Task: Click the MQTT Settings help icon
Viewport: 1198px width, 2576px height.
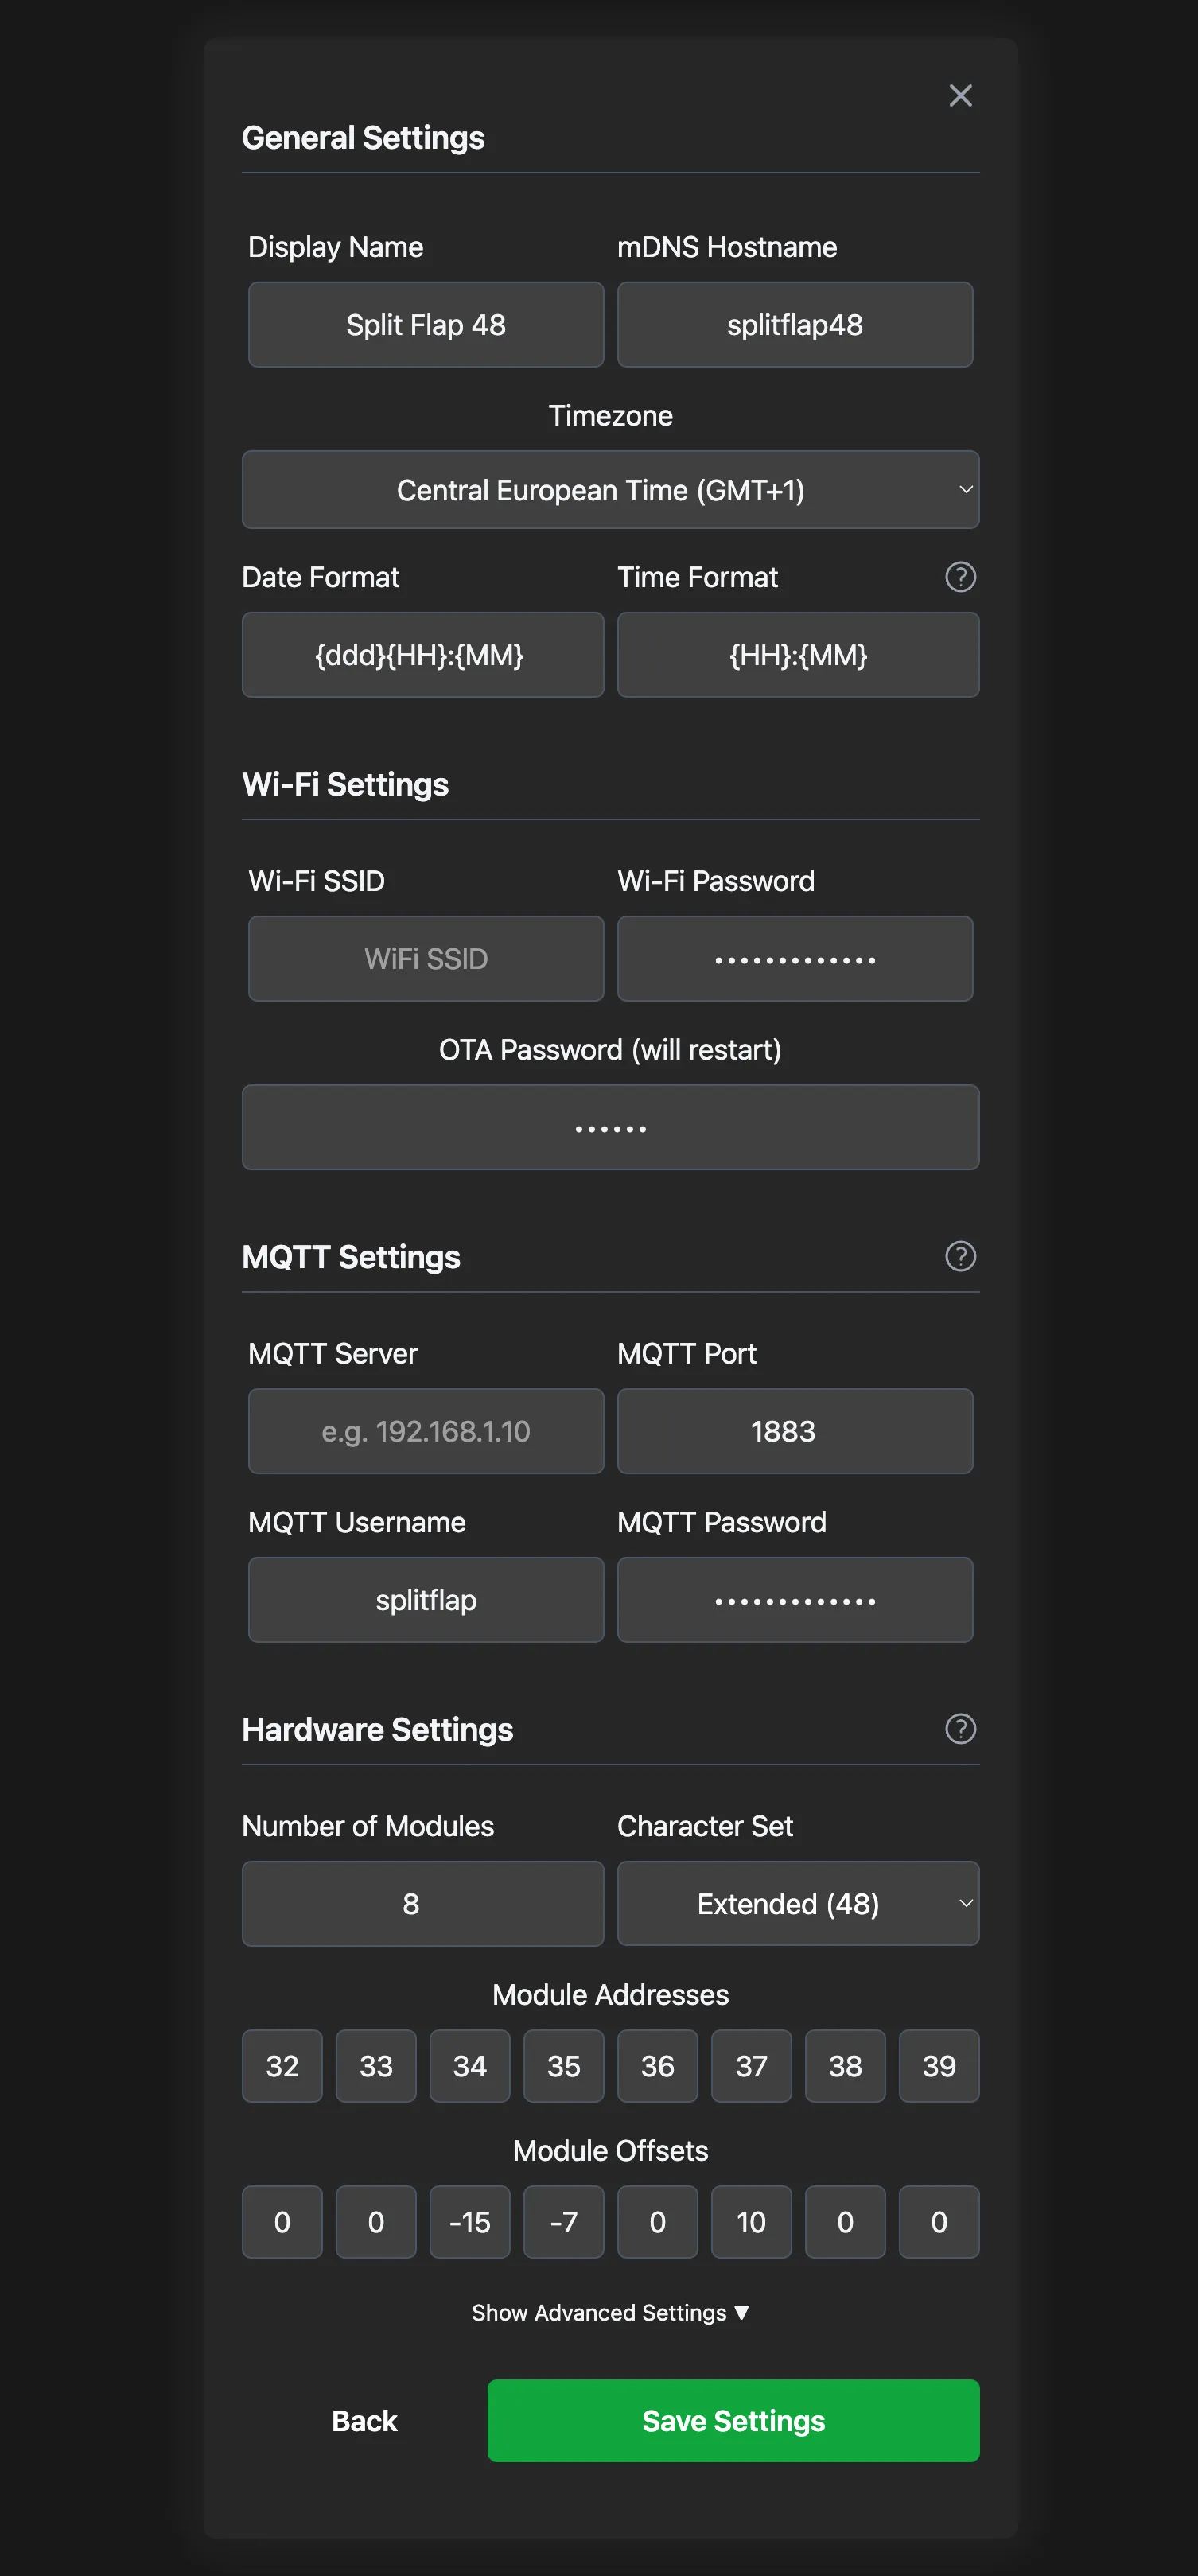Action: 960,1256
